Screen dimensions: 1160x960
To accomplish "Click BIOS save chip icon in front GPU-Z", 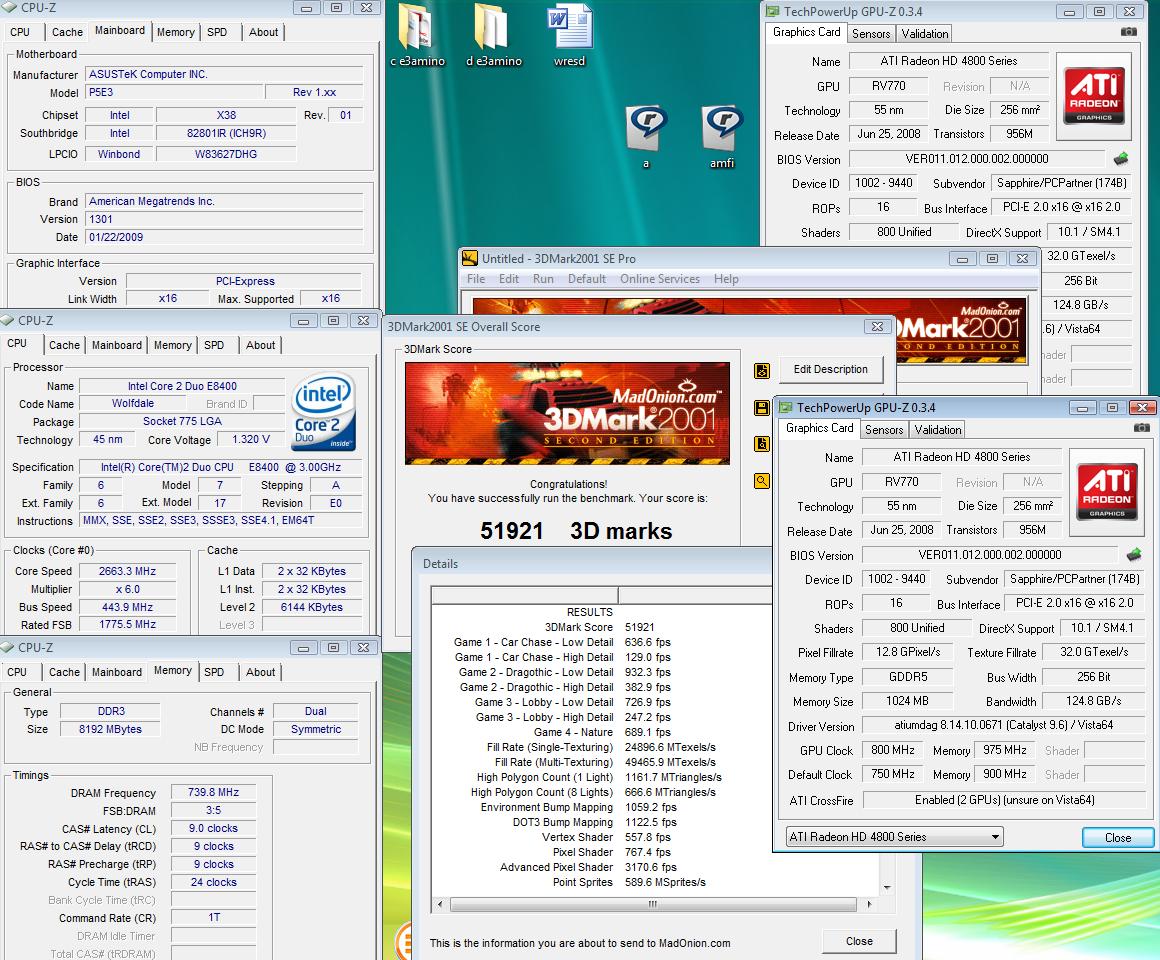I will coord(1133,554).
